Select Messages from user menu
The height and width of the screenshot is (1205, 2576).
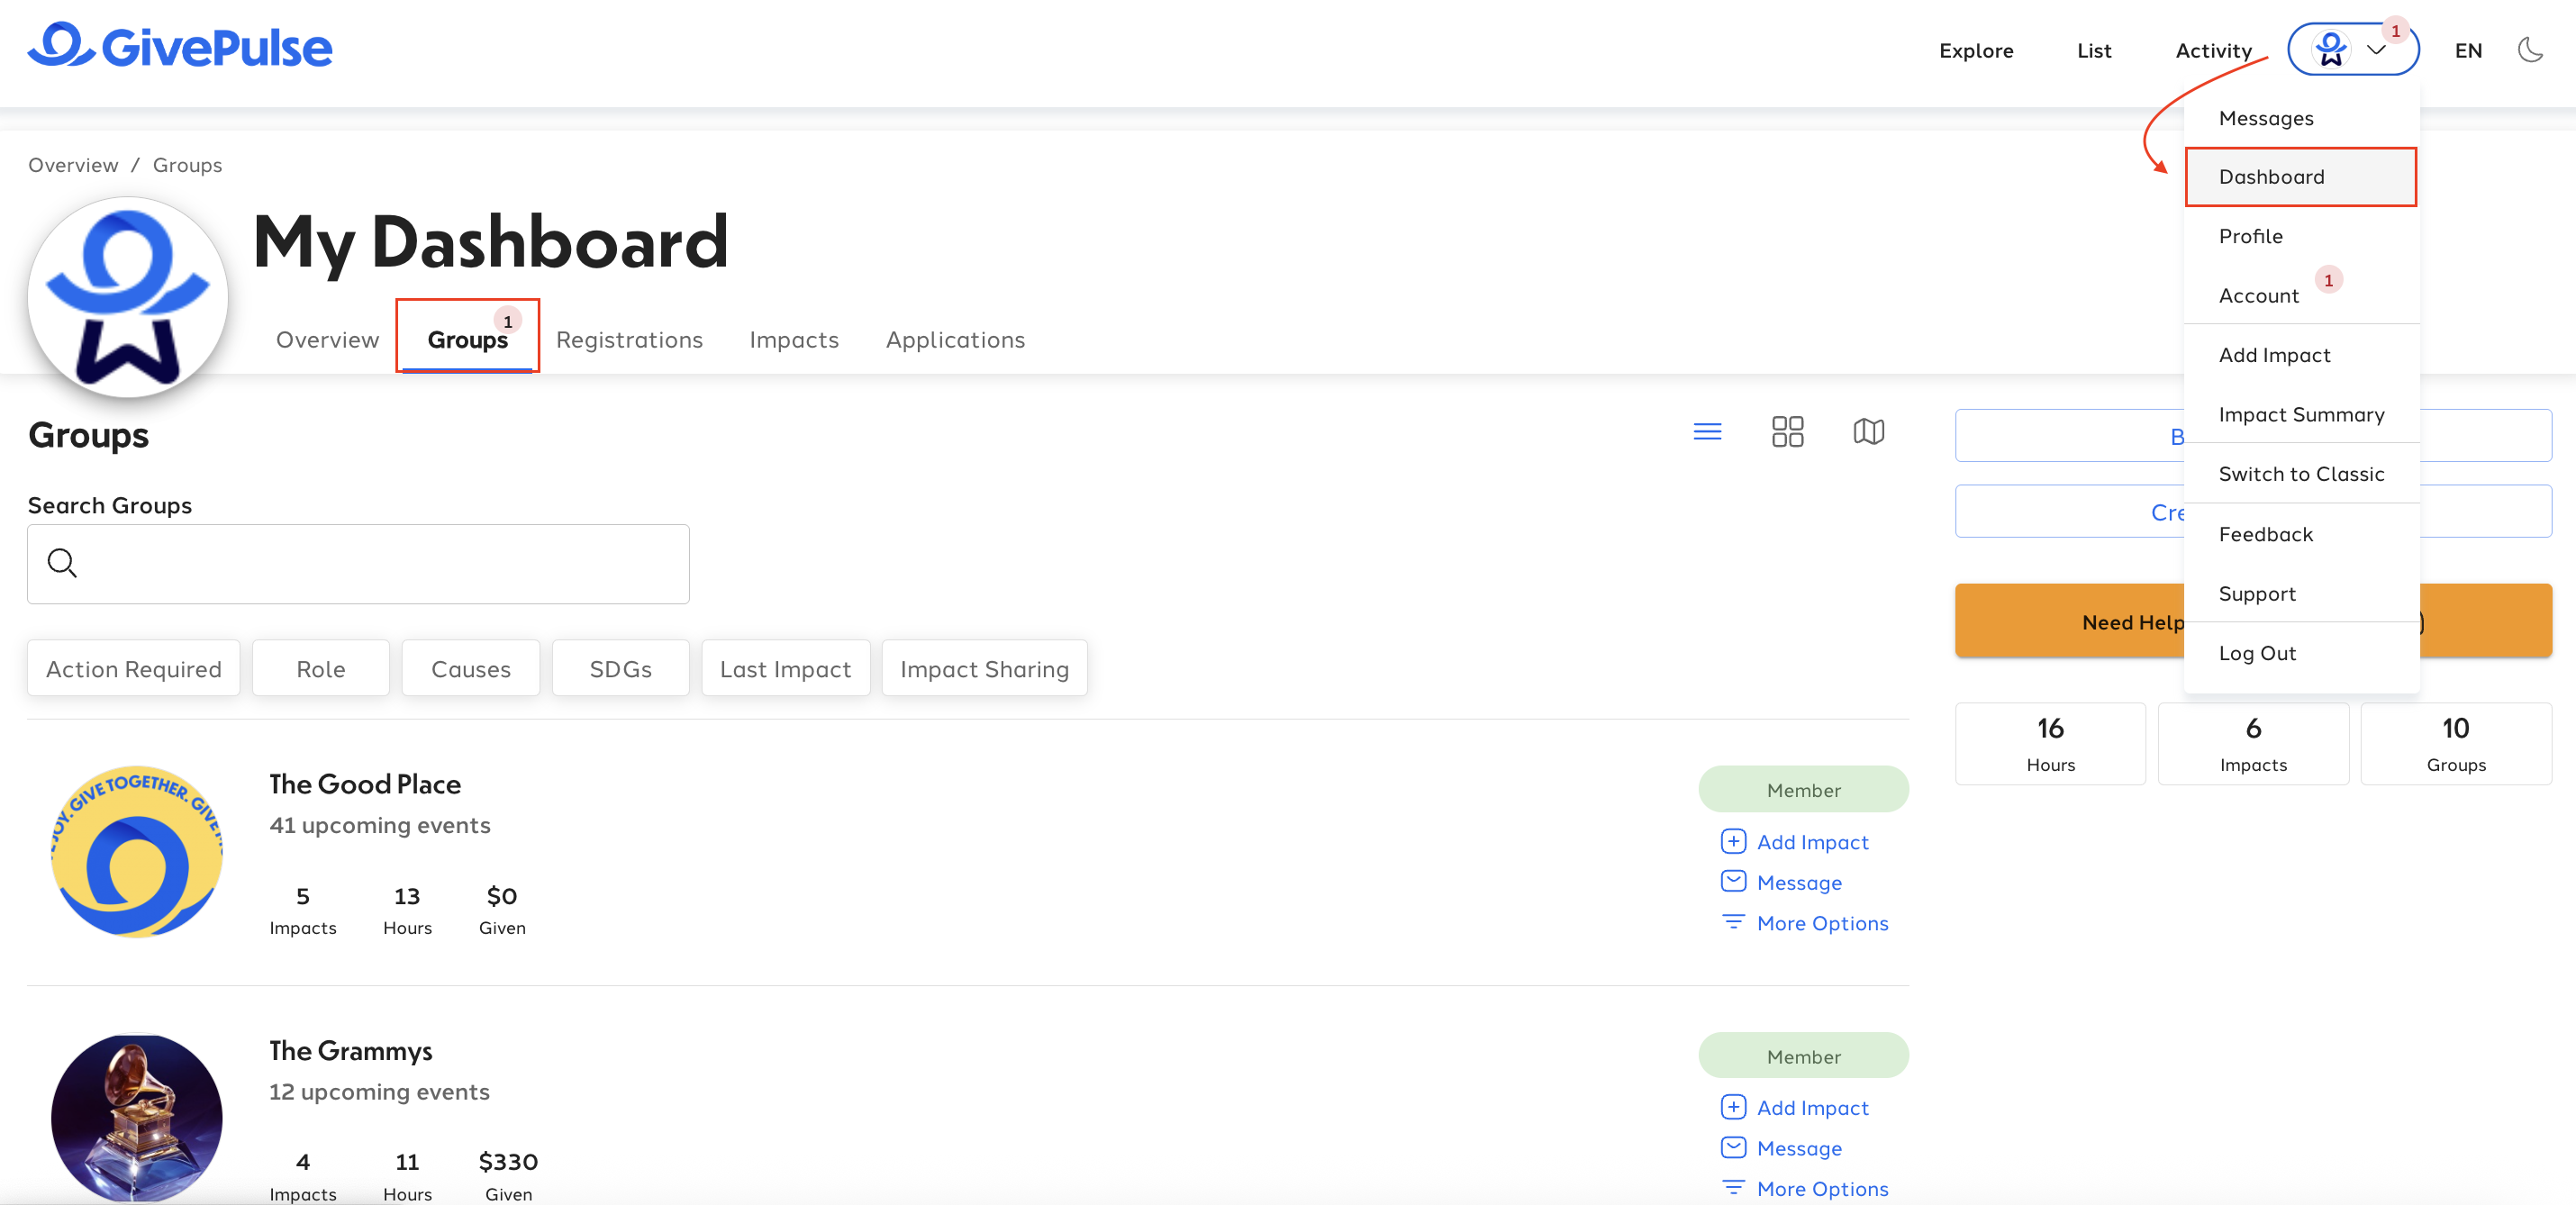(2302, 118)
